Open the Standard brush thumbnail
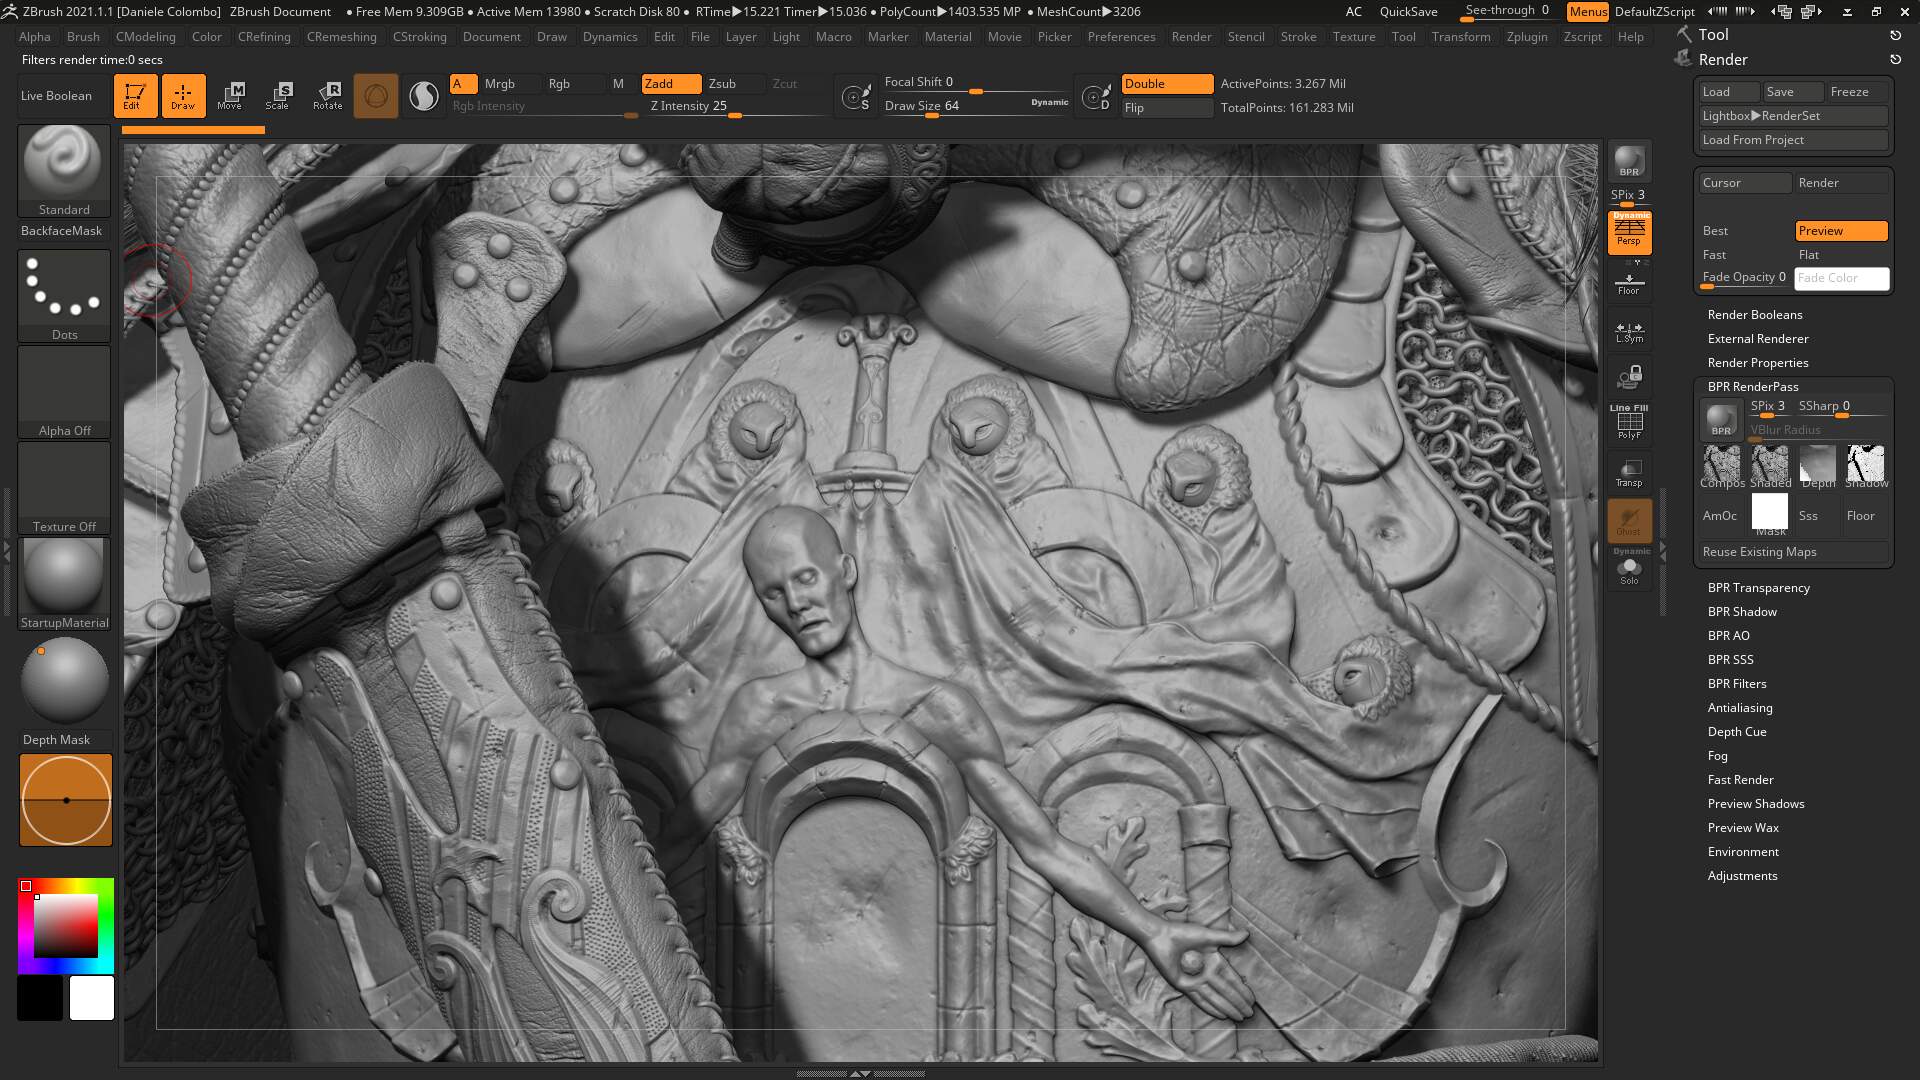The image size is (1920, 1080). pyautogui.click(x=64, y=170)
